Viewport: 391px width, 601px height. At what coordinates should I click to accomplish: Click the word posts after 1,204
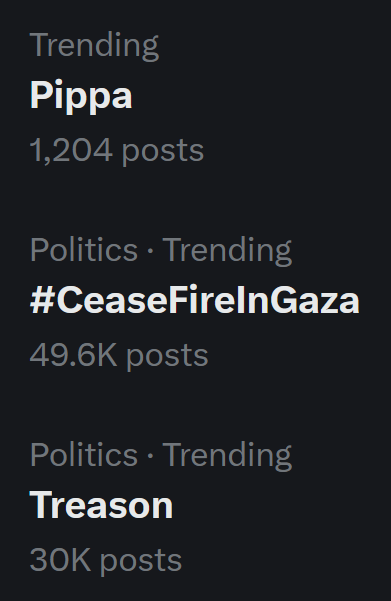pyautogui.click(x=163, y=152)
